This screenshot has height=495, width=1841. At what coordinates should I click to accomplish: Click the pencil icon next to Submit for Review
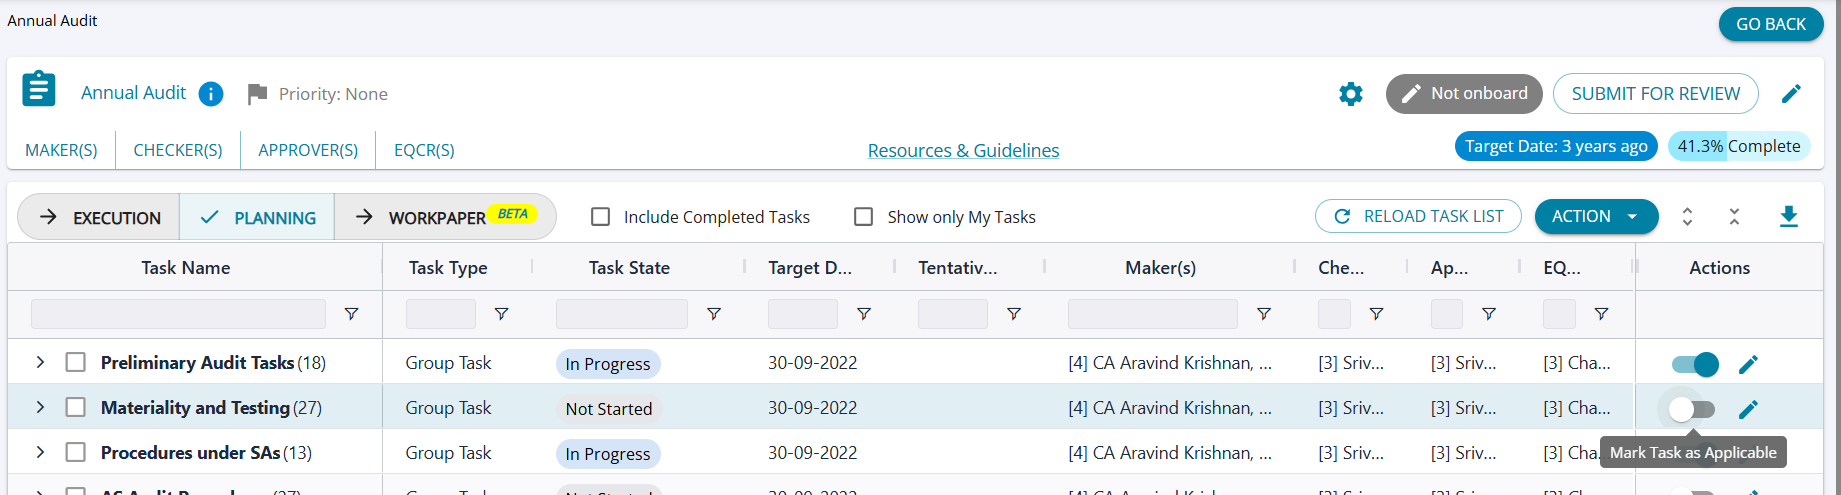[x=1791, y=94]
